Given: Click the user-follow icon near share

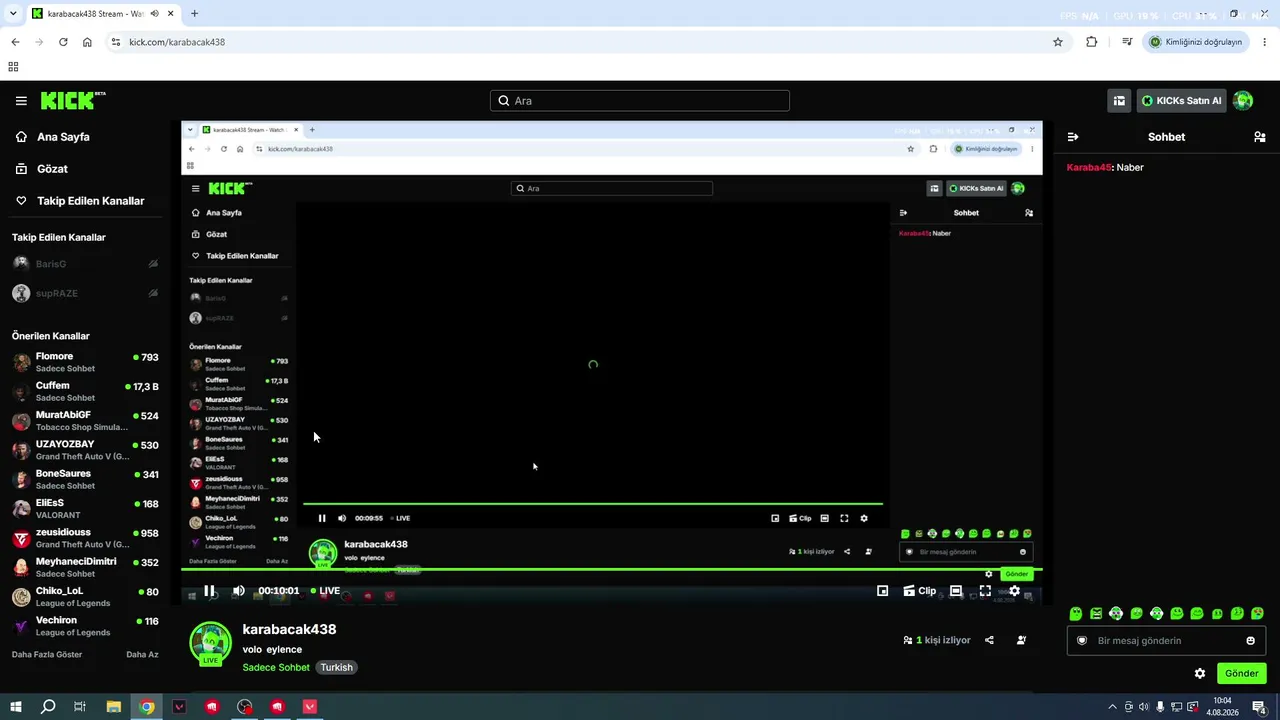Looking at the screenshot, I should 1021,640.
